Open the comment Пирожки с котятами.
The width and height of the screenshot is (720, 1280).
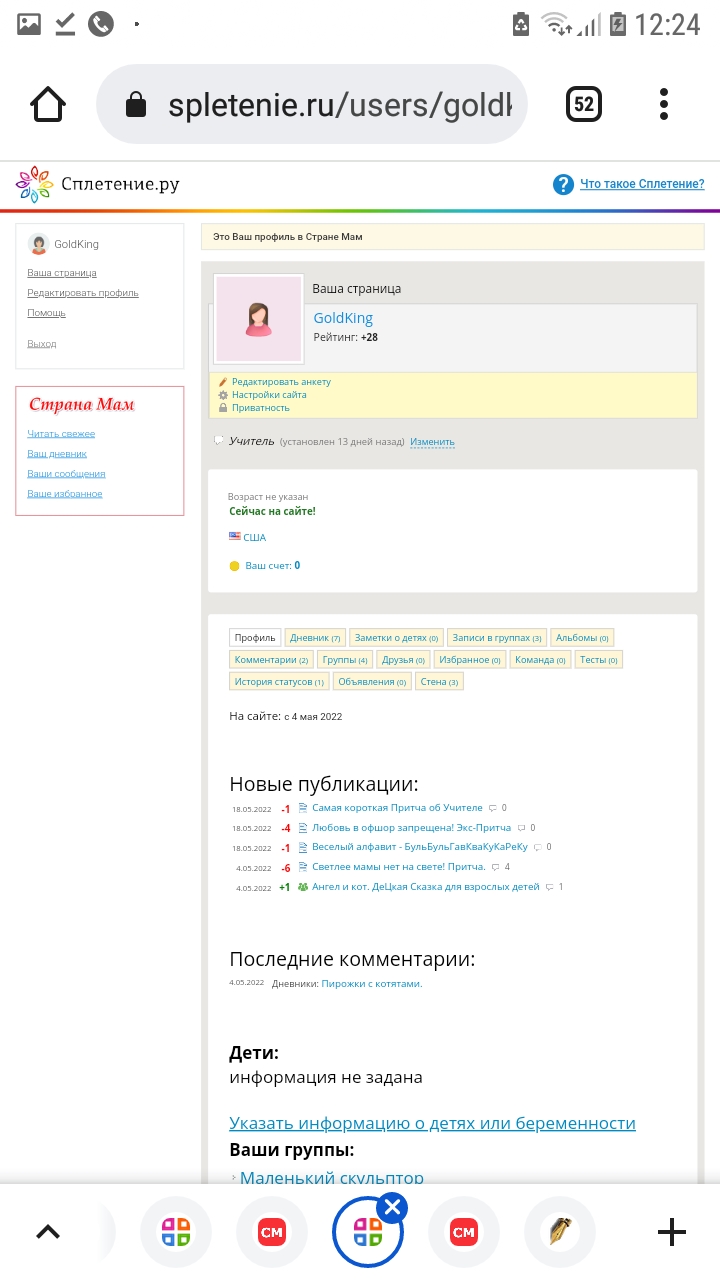[372, 983]
